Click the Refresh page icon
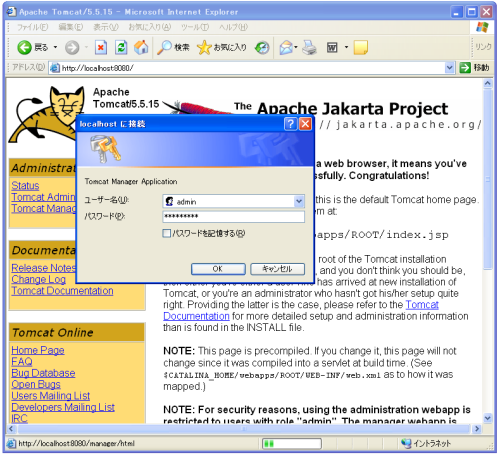 (121, 48)
